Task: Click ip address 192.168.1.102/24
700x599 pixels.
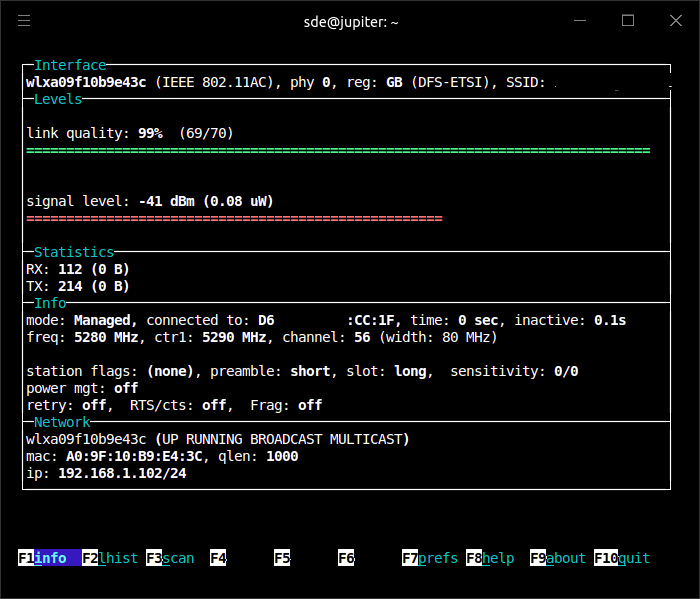Action: coord(122,473)
